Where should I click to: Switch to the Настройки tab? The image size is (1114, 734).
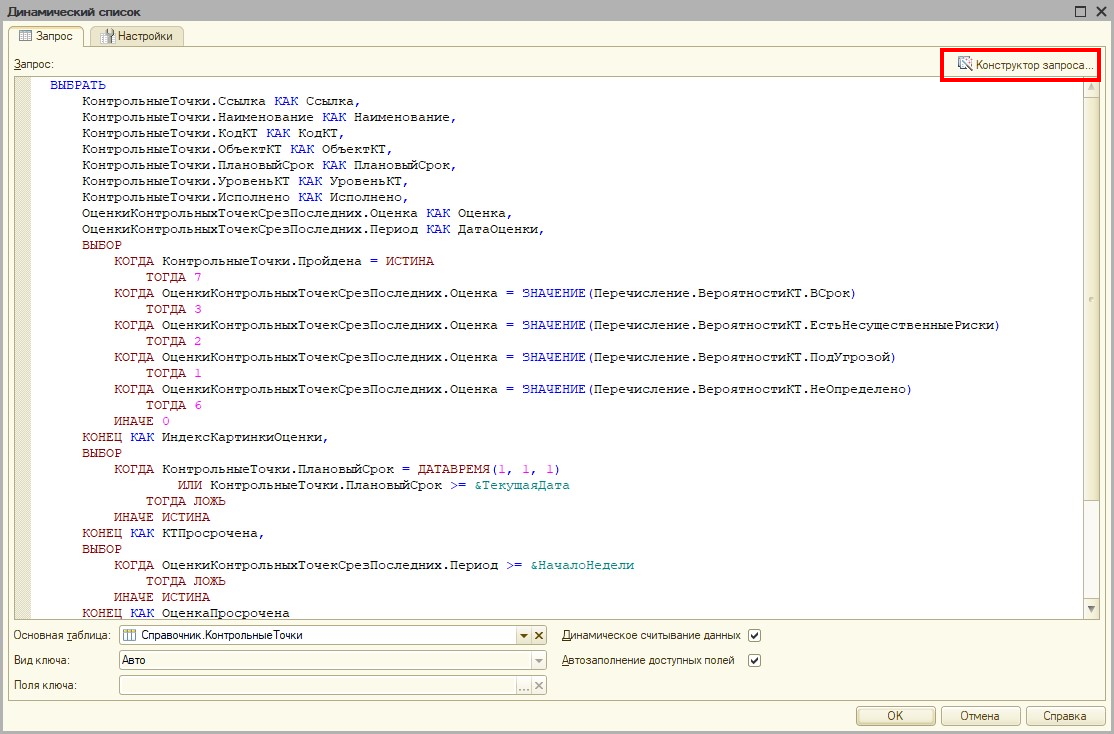tap(137, 36)
